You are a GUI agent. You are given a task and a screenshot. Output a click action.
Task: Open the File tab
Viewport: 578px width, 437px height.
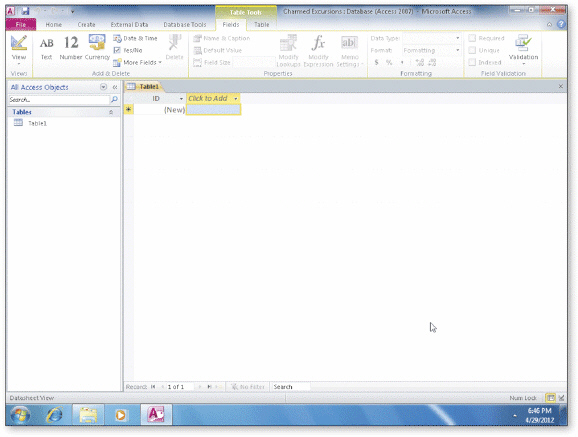point(21,25)
